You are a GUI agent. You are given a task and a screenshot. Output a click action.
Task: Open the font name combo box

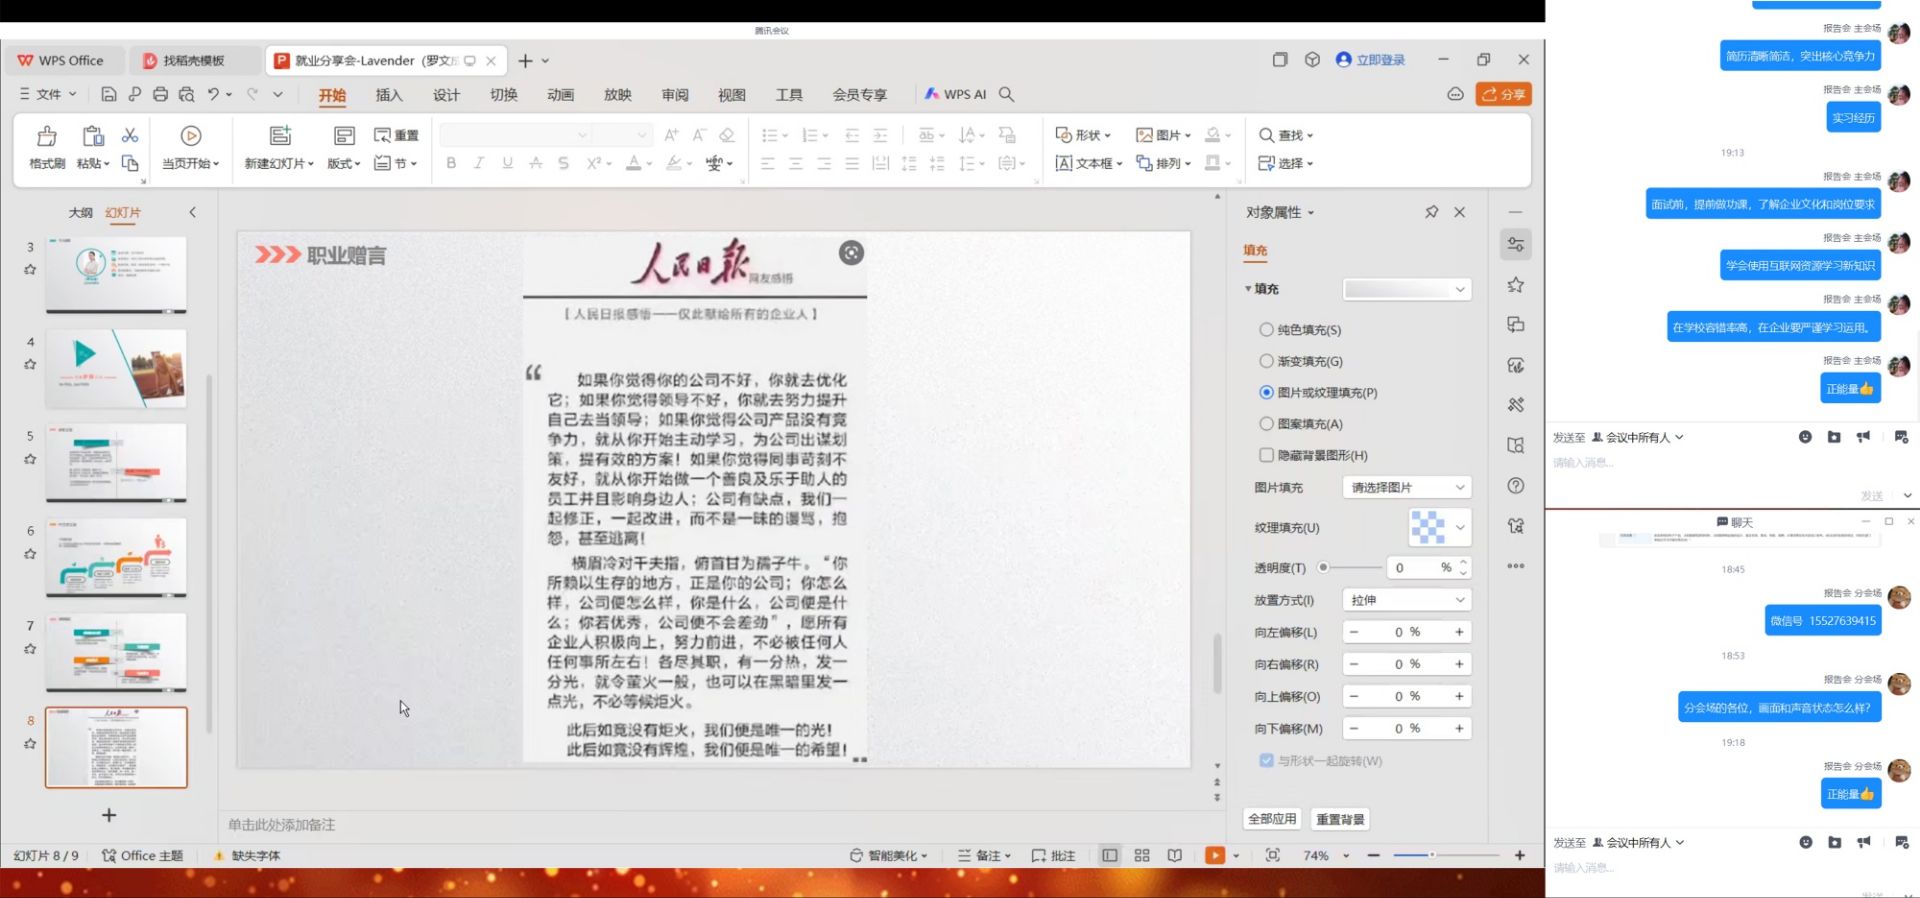pos(515,135)
